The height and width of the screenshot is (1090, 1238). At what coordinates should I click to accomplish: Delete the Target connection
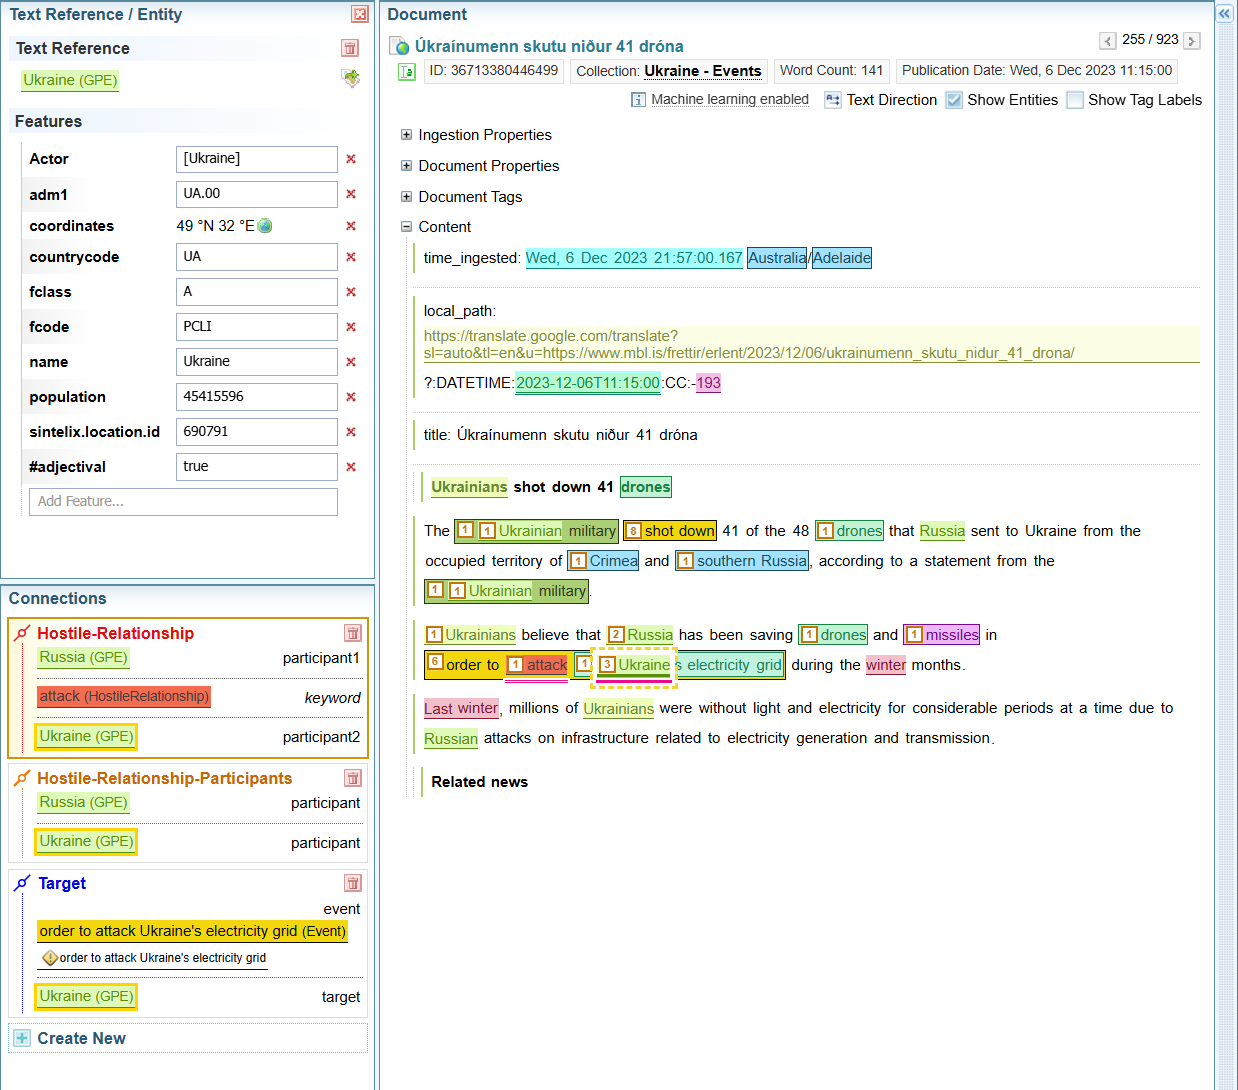click(352, 883)
